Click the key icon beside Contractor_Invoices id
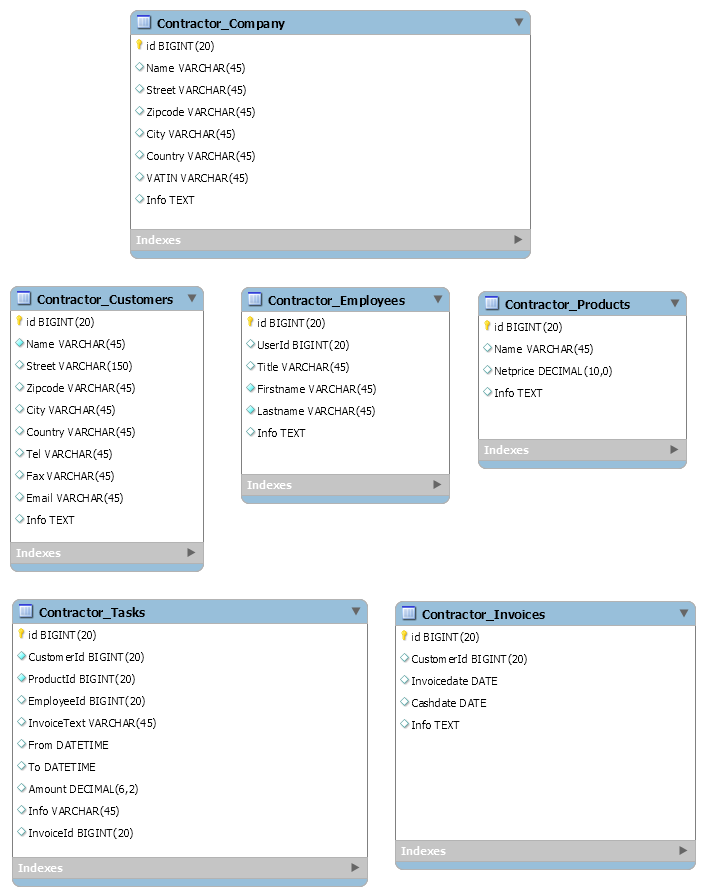The width and height of the screenshot is (705, 896). (404, 636)
